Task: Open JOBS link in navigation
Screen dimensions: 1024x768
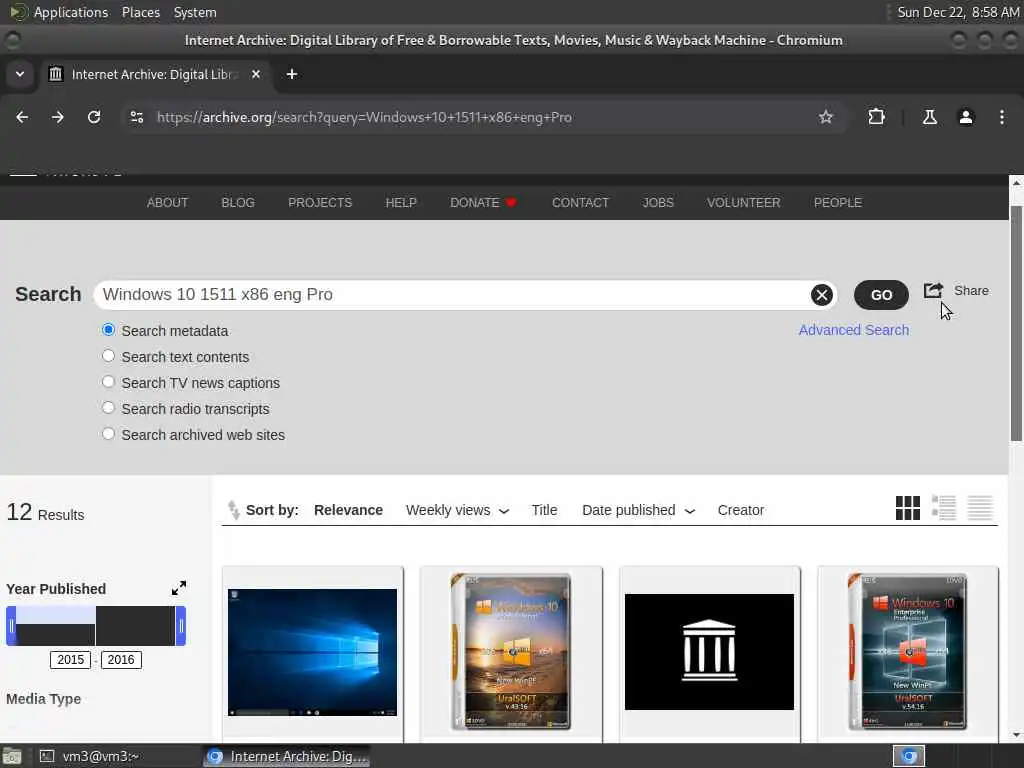Action: click(658, 202)
